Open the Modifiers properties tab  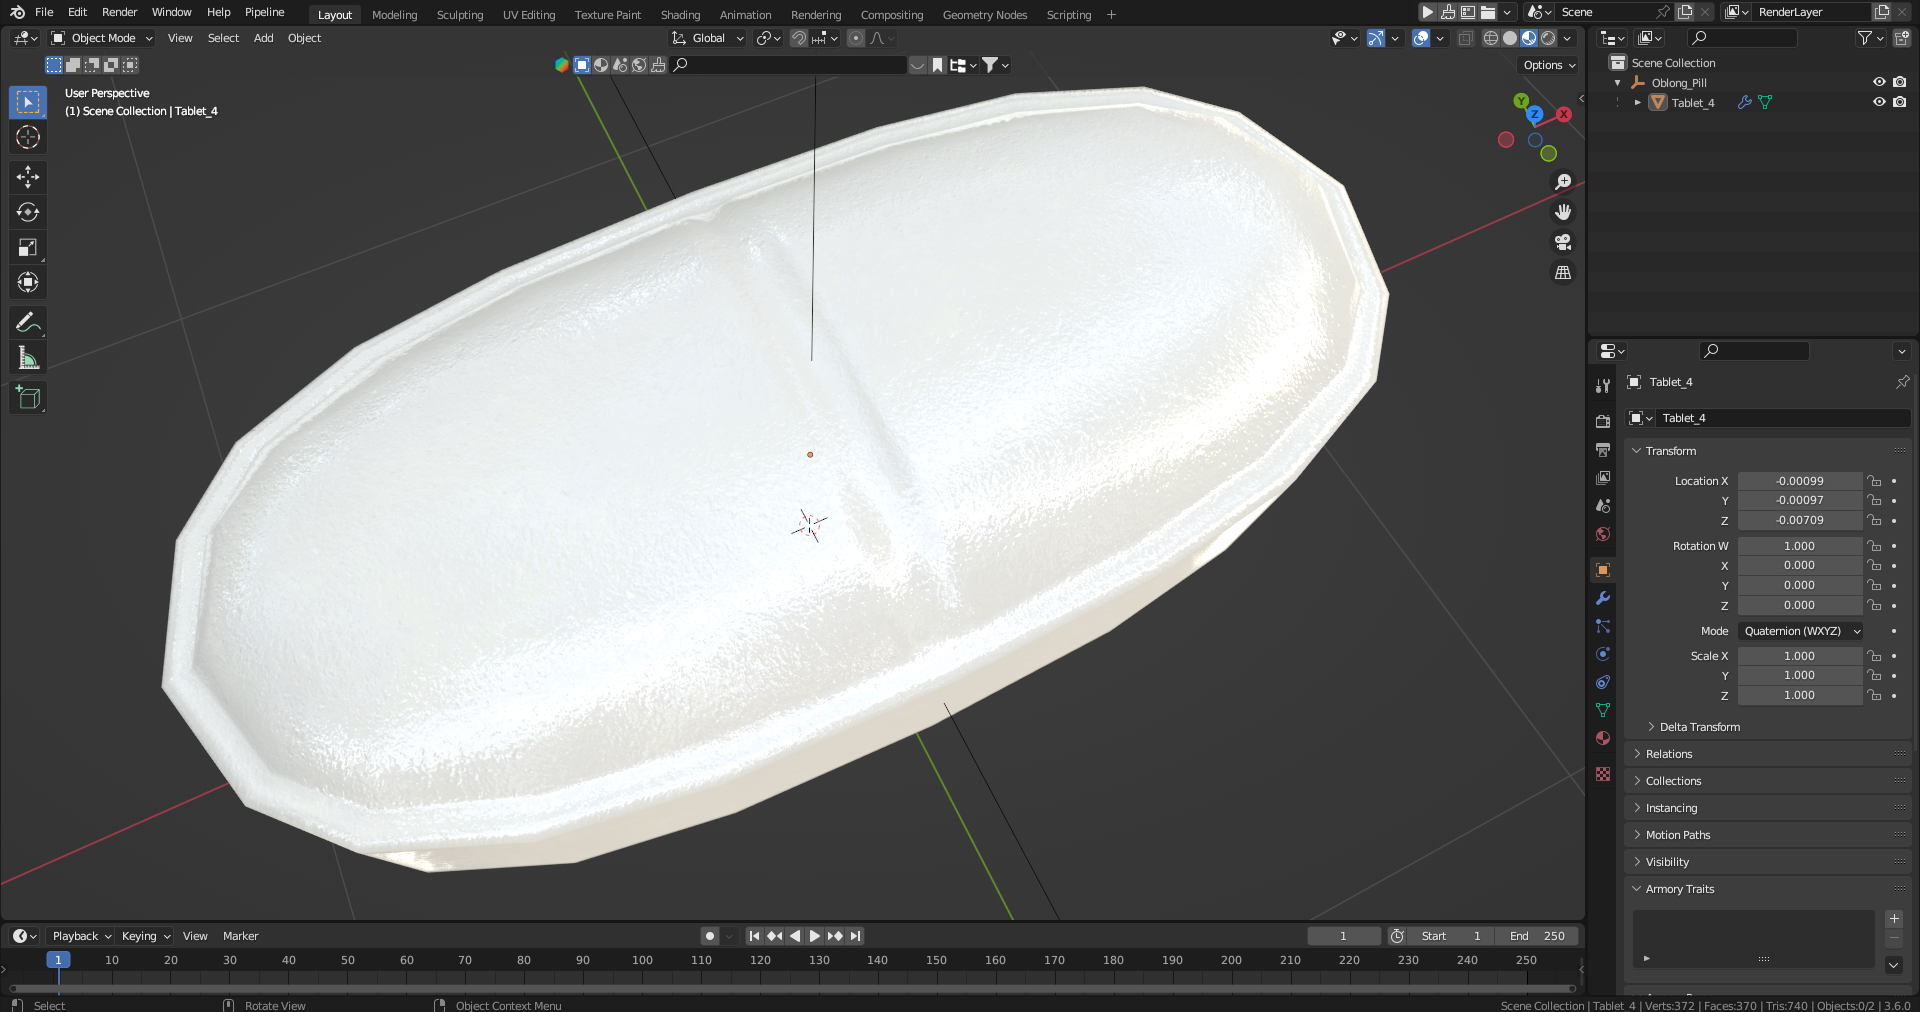(x=1603, y=598)
